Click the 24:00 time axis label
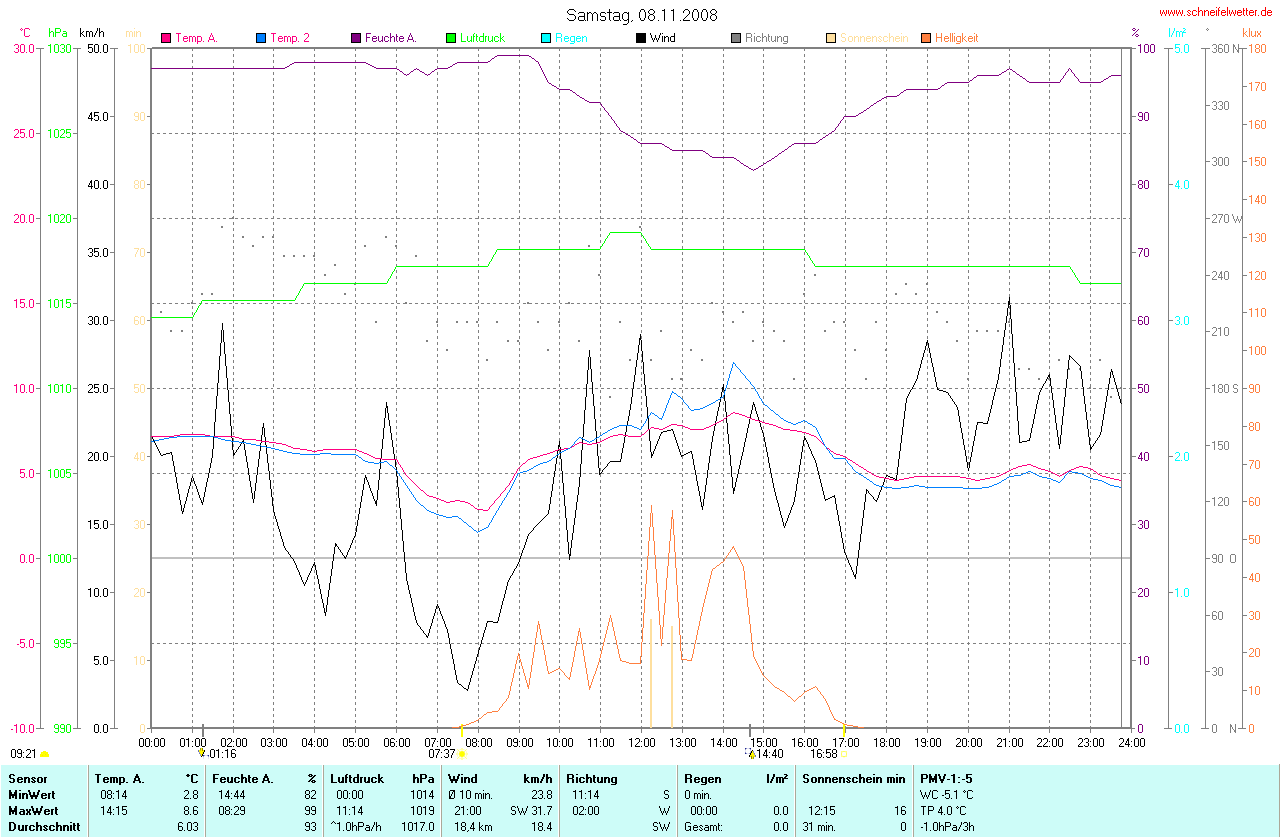Viewport: 1280px width, 837px height. coord(1131,742)
